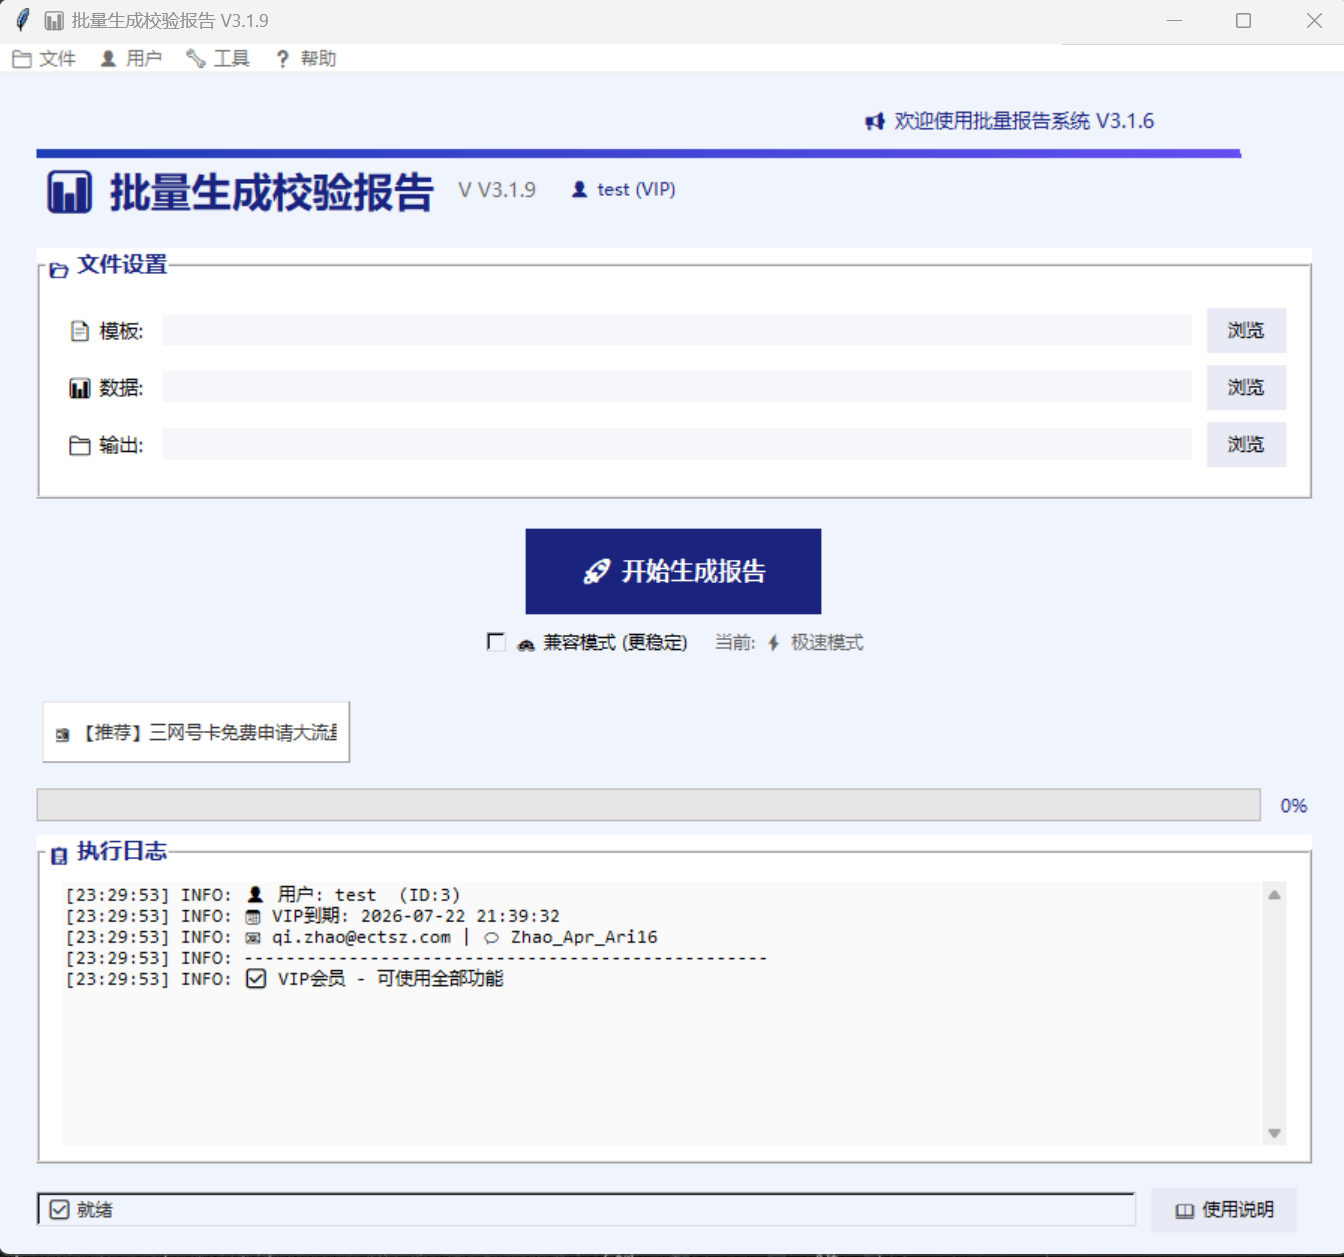The width and height of the screenshot is (1344, 1257).
Task: Click the folder icon in 文件设置 header
Action: pos(59,270)
